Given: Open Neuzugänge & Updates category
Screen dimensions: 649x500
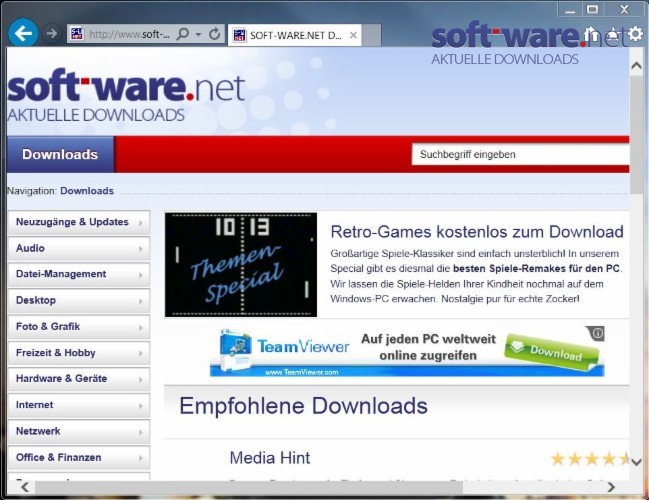Looking at the screenshot, I should [79, 222].
